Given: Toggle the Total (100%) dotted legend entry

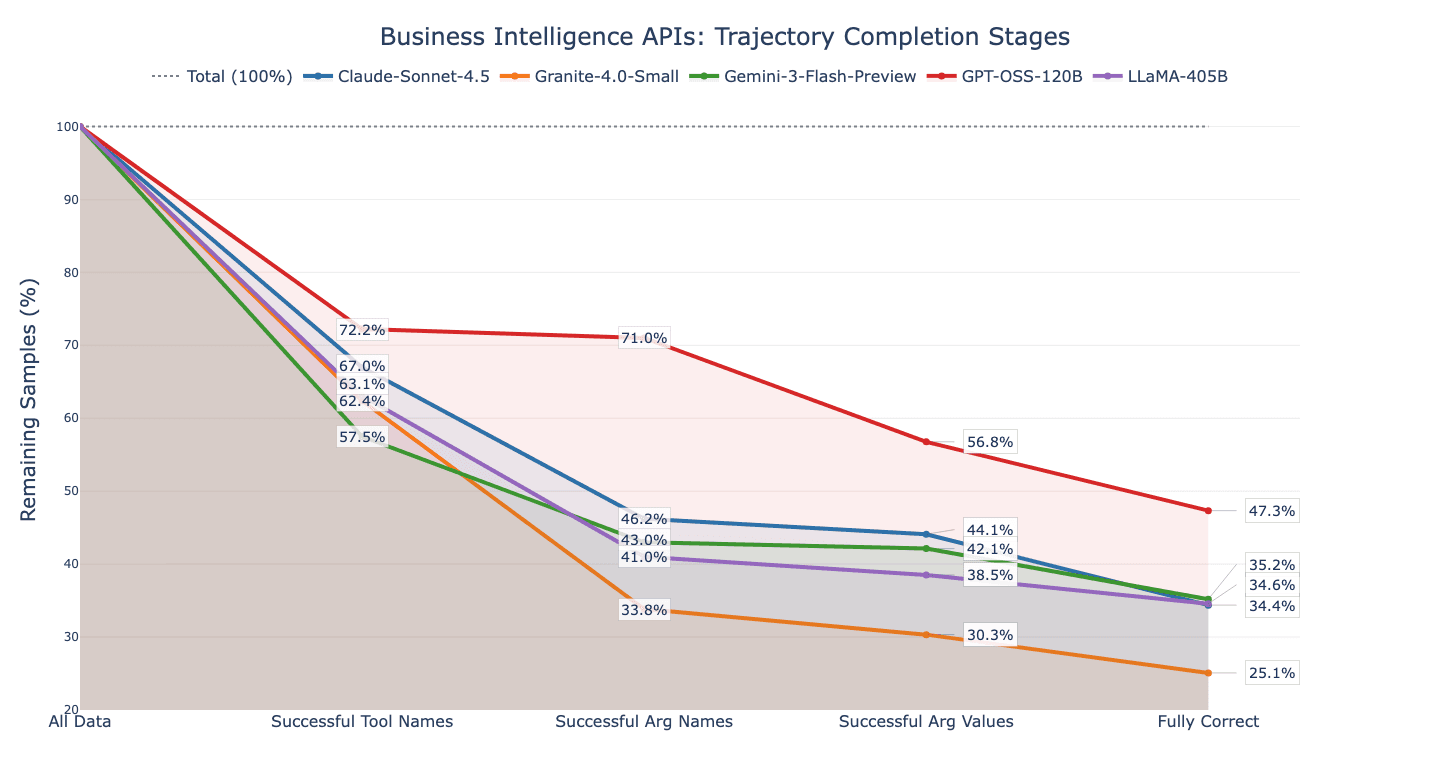Looking at the screenshot, I should [222, 76].
